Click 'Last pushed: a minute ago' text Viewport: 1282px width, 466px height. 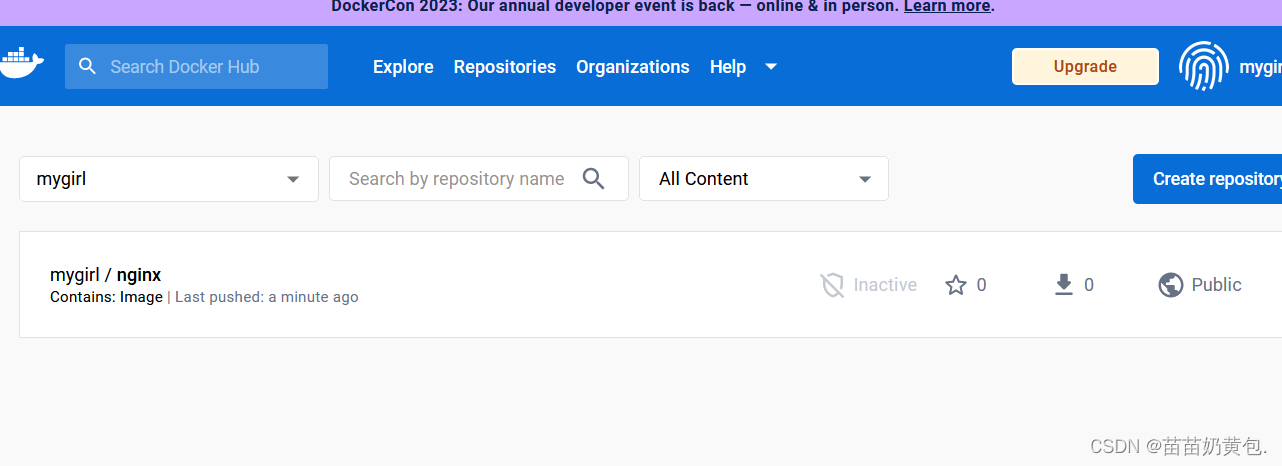click(x=266, y=297)
